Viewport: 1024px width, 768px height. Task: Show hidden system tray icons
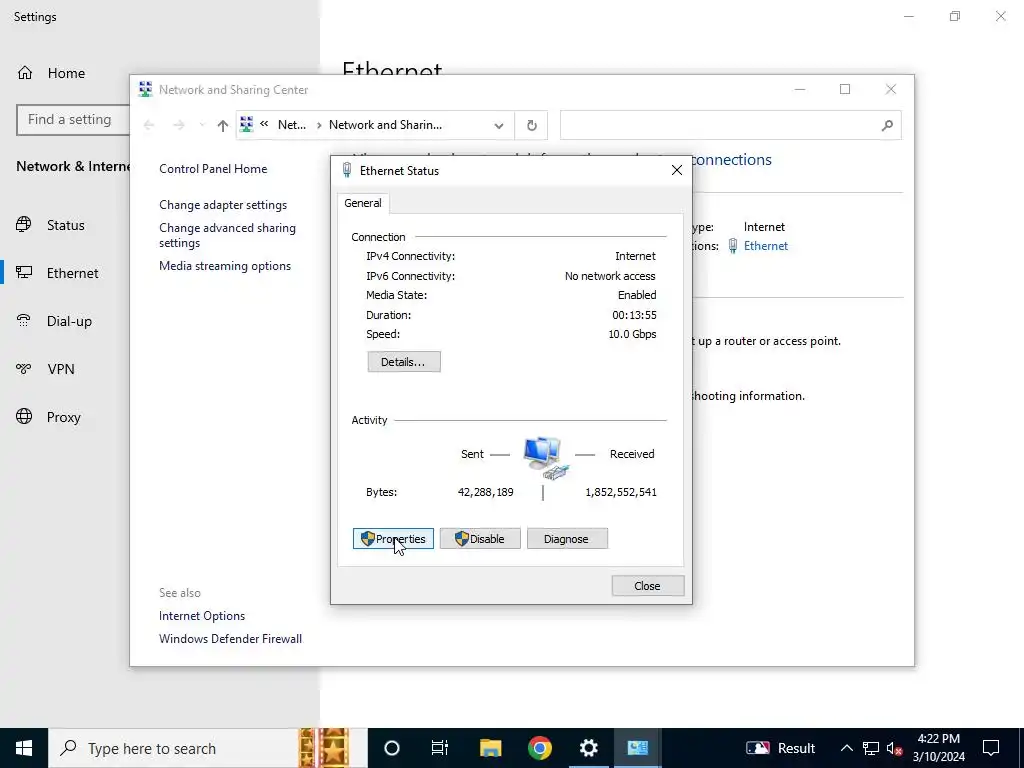tap(846, 748)
